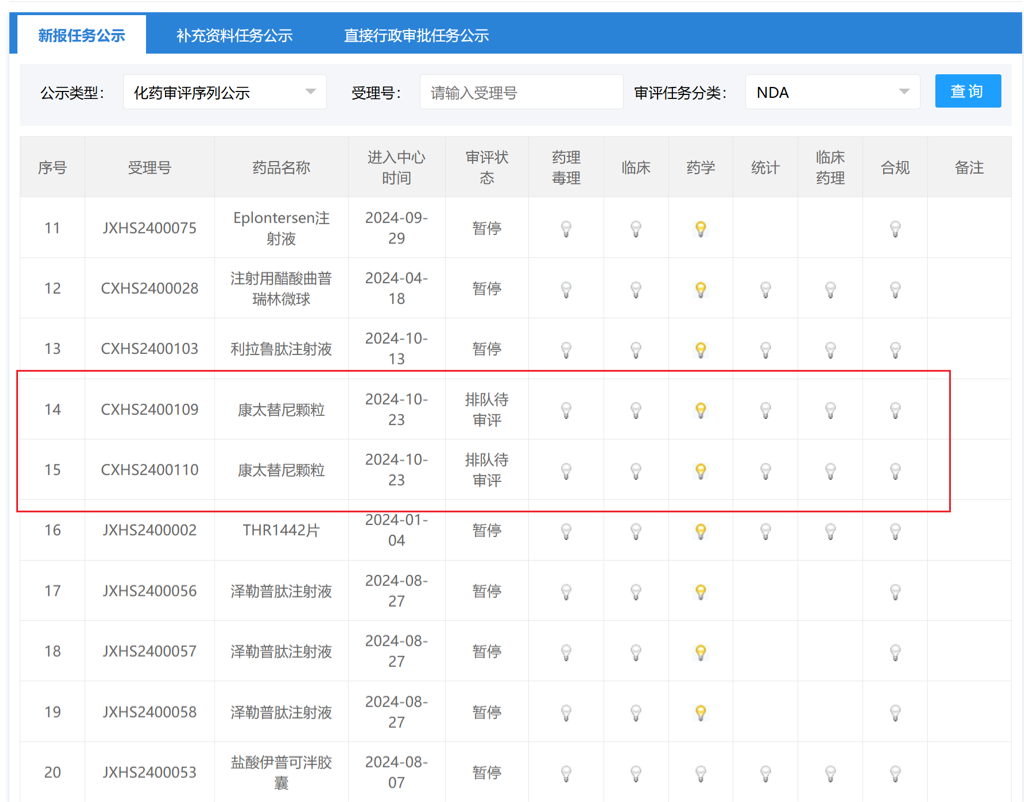Open the 直接行政审批任务公示 tab

pyautogui.click(x=416, y=35)
